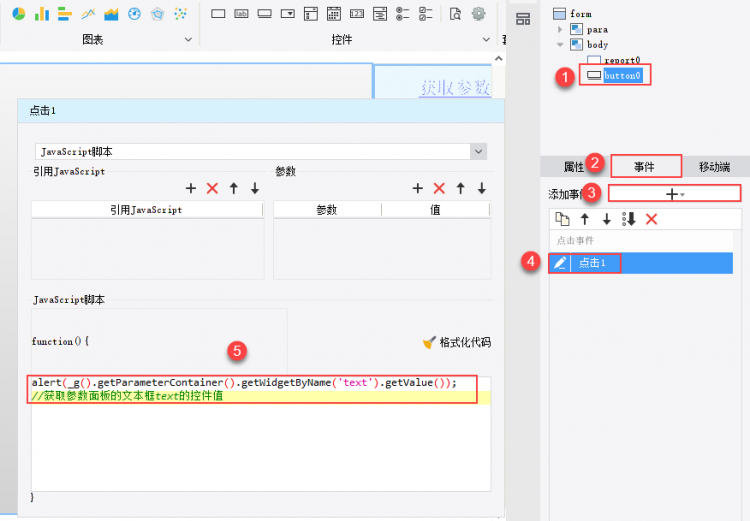Insert a line chart
The image size is (750, 521).
tap(88, 14)
